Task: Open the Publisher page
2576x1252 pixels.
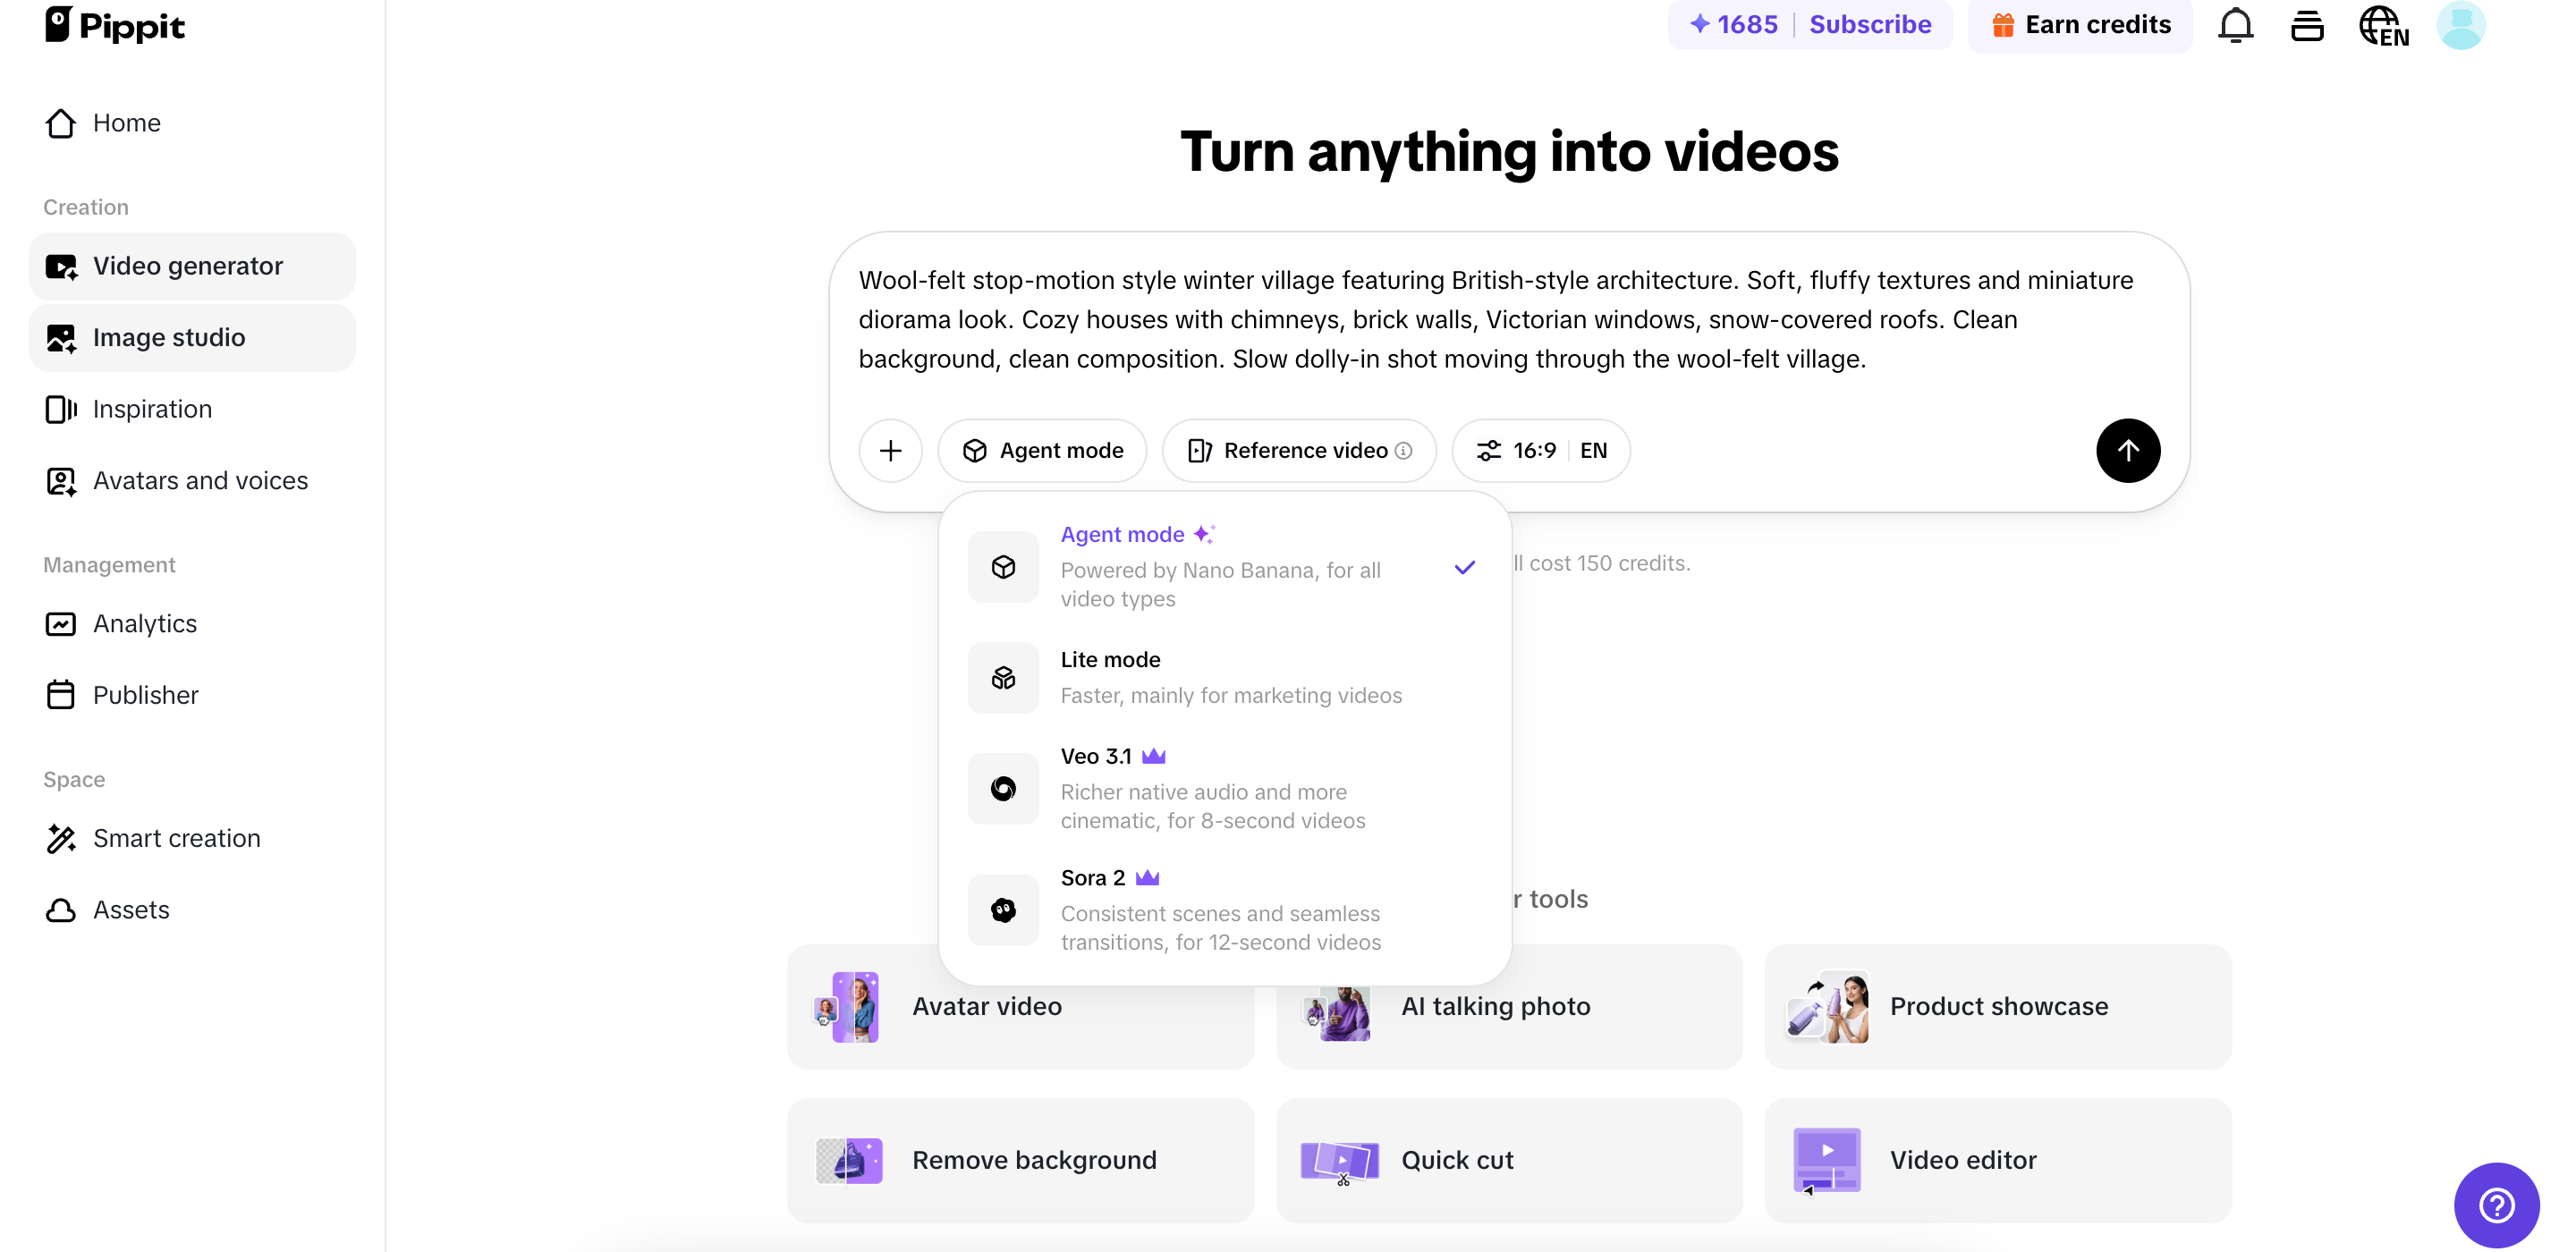Action: [146, 694]
